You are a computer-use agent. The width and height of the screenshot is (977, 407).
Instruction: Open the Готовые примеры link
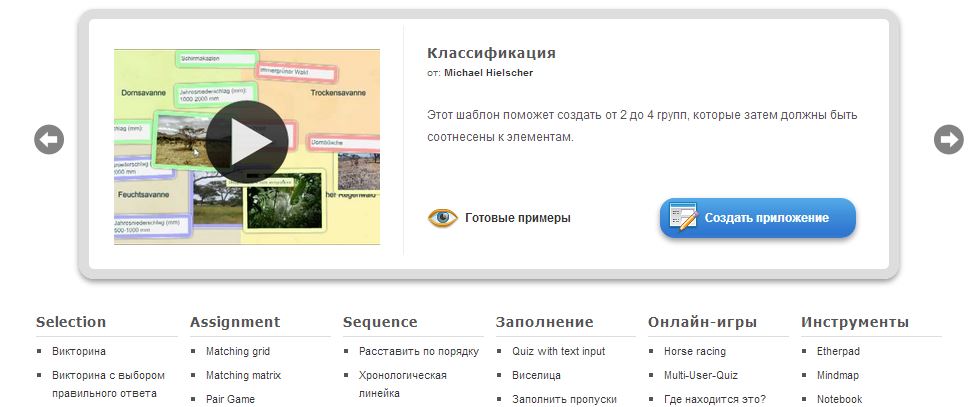[518, 218]
